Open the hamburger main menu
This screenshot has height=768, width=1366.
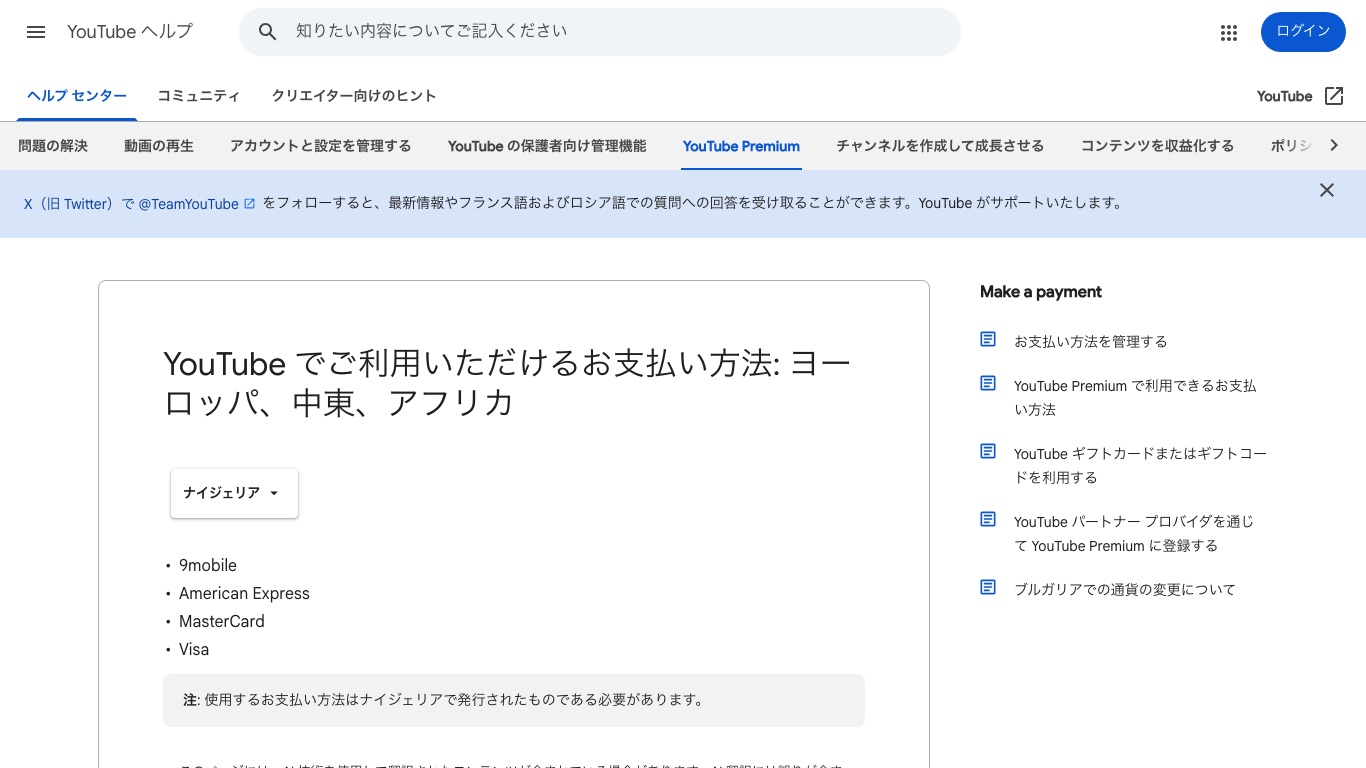point(36,32)
